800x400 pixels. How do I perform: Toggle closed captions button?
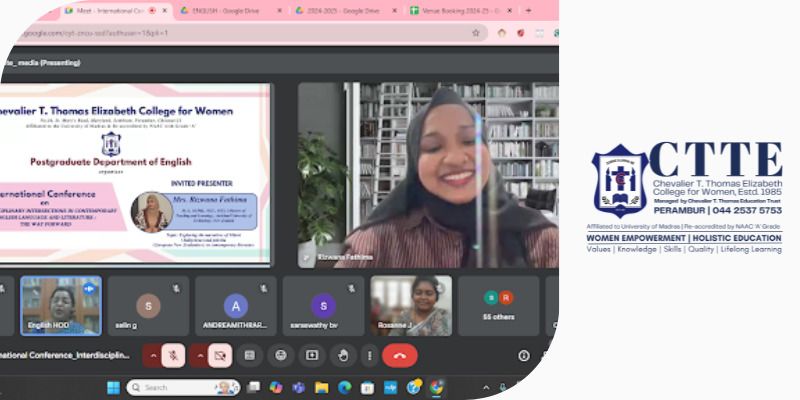pyautogui.click(x=249, y=356)
